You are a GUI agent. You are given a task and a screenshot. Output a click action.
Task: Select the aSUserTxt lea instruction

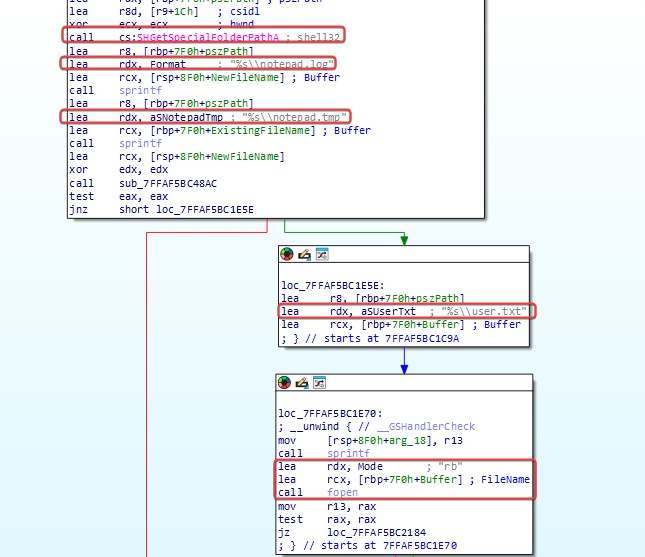pyautogui.click(x=404, y=311)
